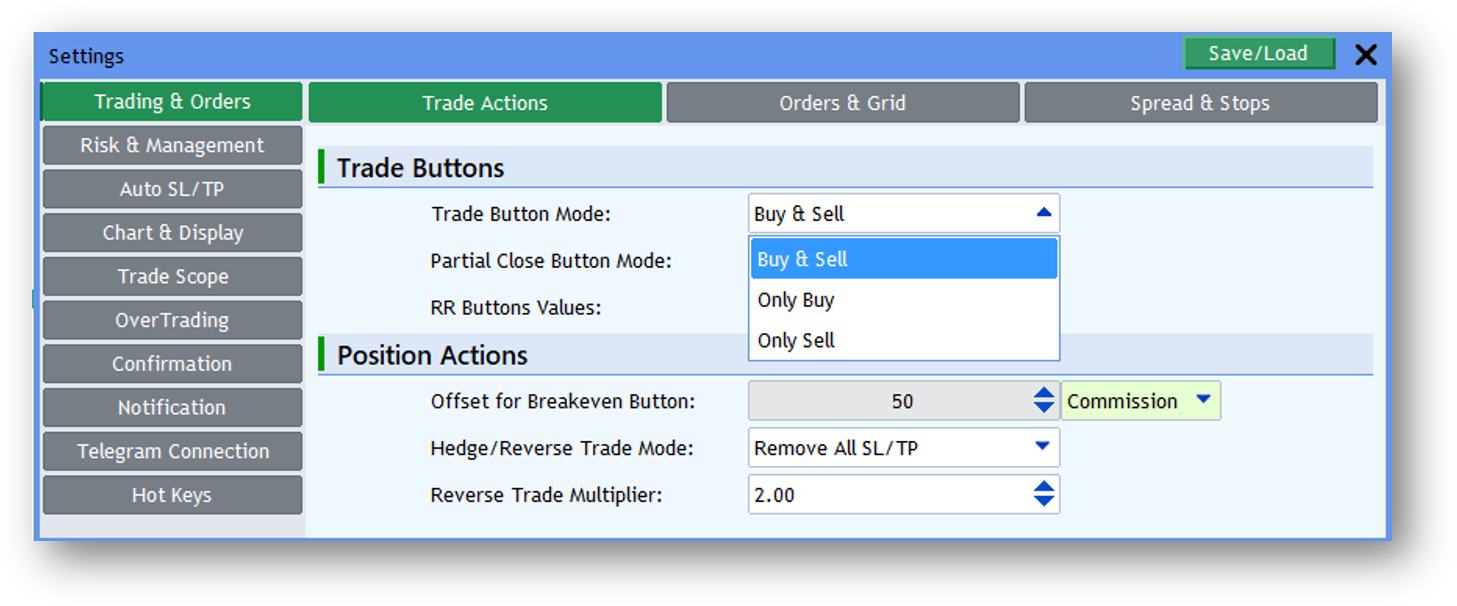Open Hedge/Reverse Trade Mode dropdown

point(904,448)
